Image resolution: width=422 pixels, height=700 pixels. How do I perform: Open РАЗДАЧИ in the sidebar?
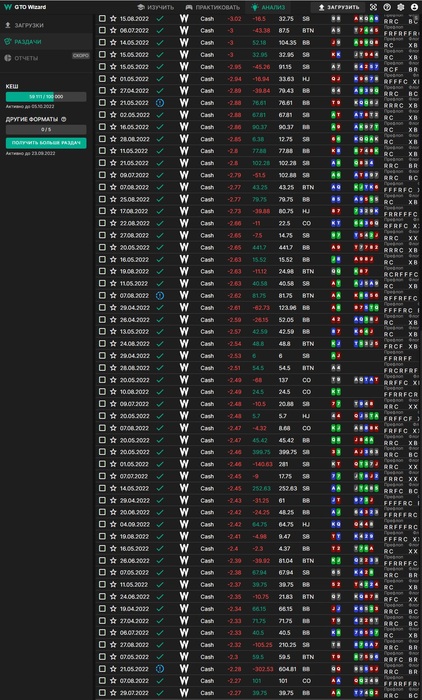[46, 42]
